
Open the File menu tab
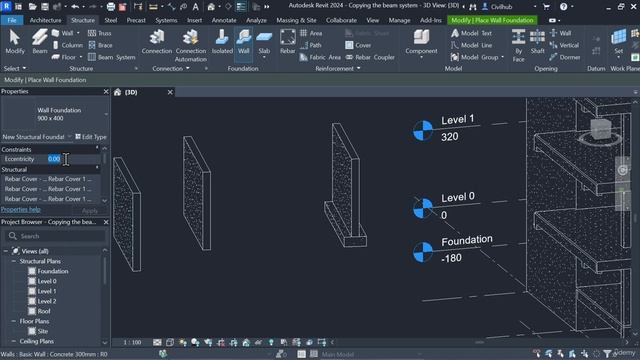pyautogui.click(x=12, y=20)
